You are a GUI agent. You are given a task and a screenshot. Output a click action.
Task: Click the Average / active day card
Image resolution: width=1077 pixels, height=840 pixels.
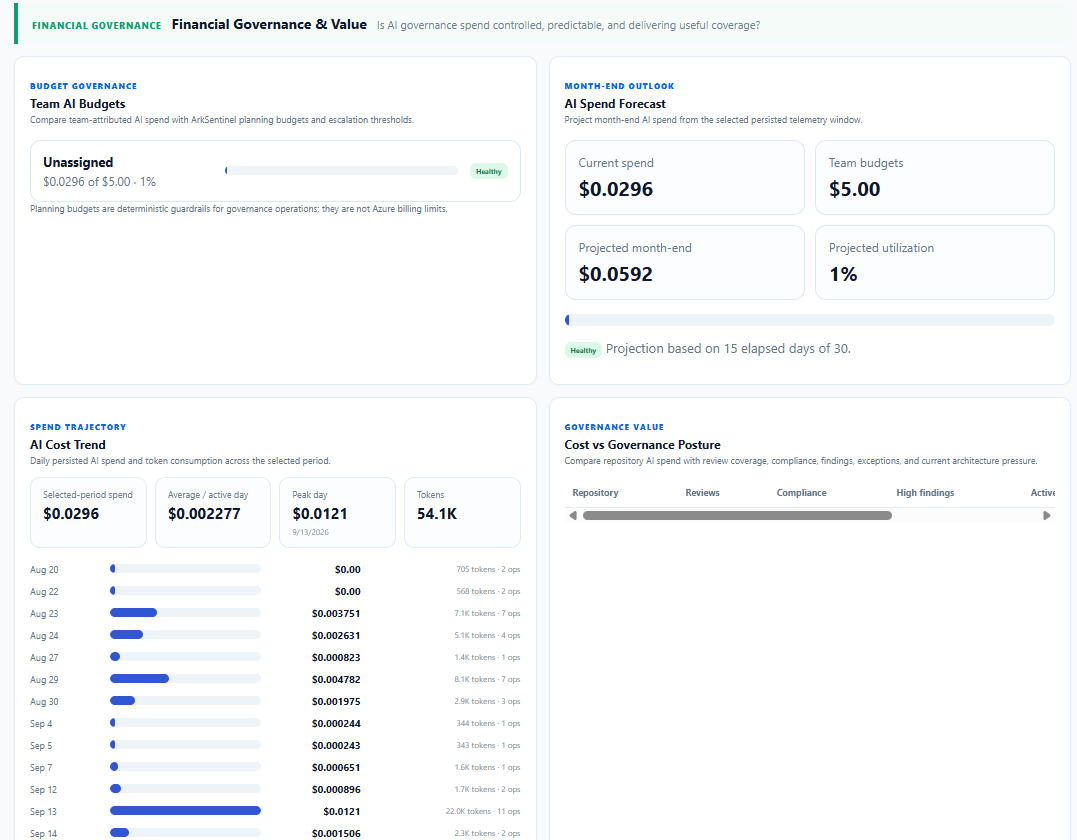pyautogui.click(x=213, y=512)
